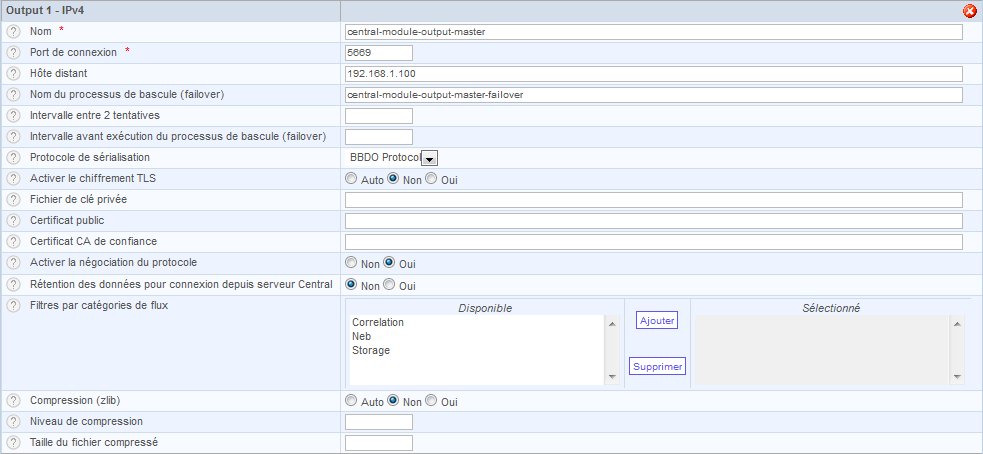
Task: Open help icon for Activer le chiffrement TLS
Action: pyautogui.click(x=13, y=178)
